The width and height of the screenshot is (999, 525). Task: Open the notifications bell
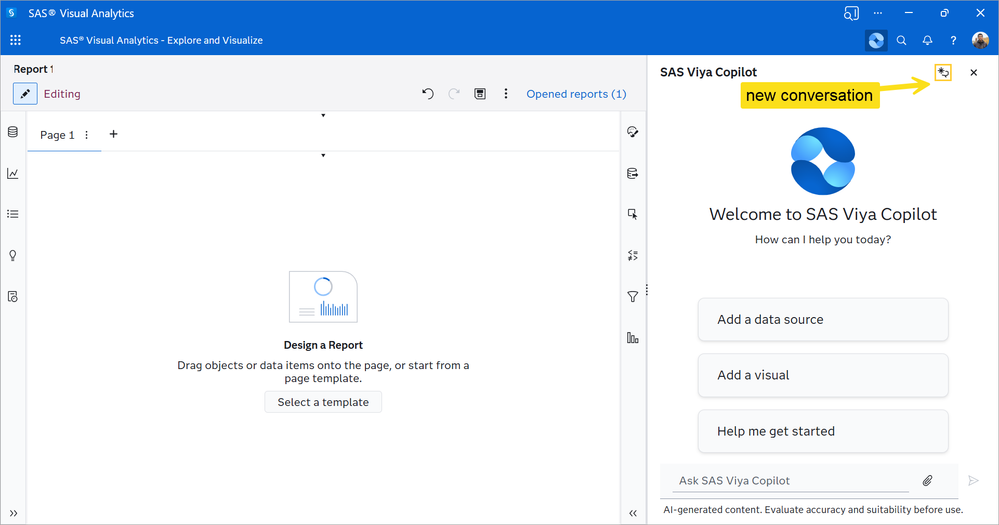(927, 40)
